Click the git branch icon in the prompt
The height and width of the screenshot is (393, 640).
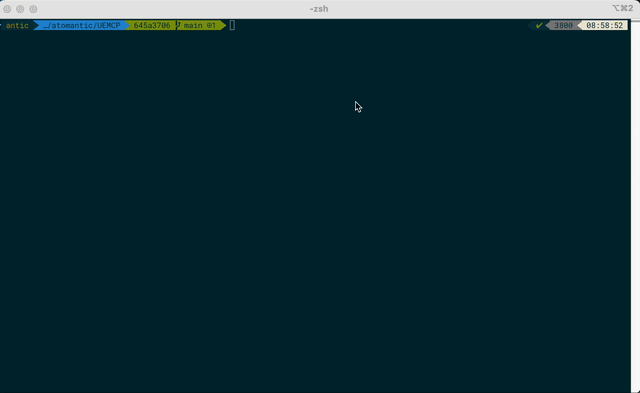(x=178, y=25)
